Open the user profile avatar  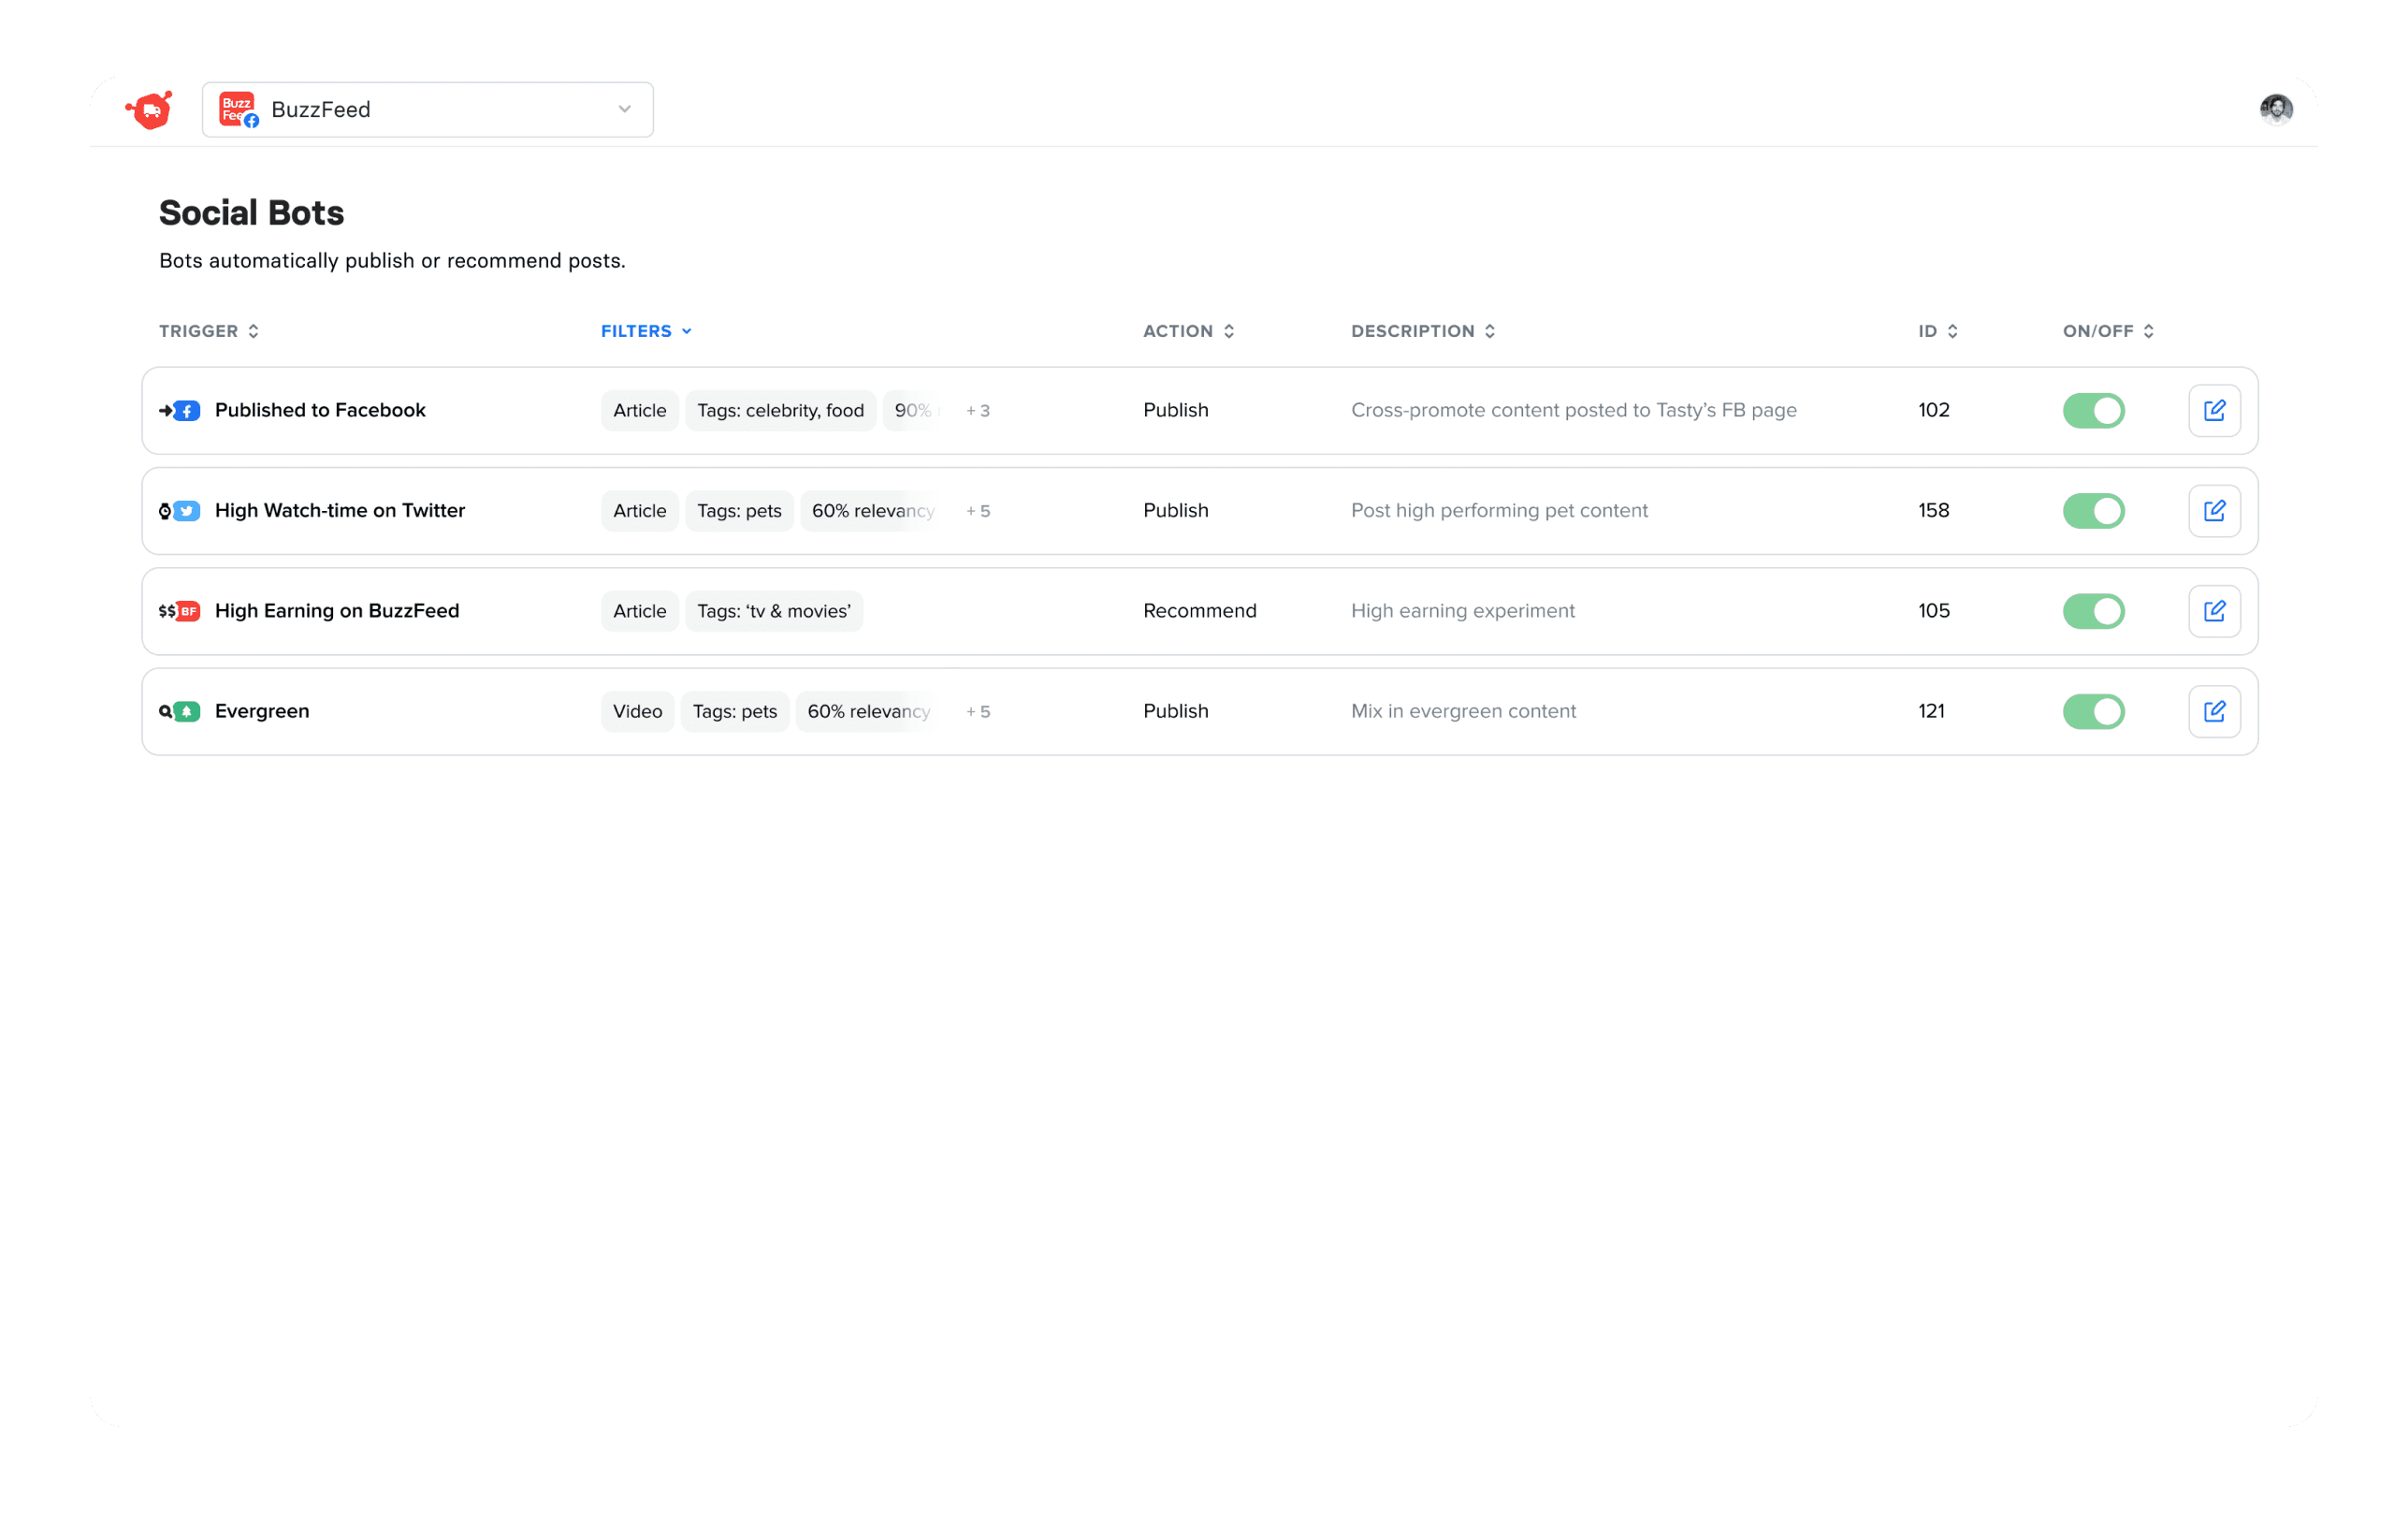coord(2275,109)
